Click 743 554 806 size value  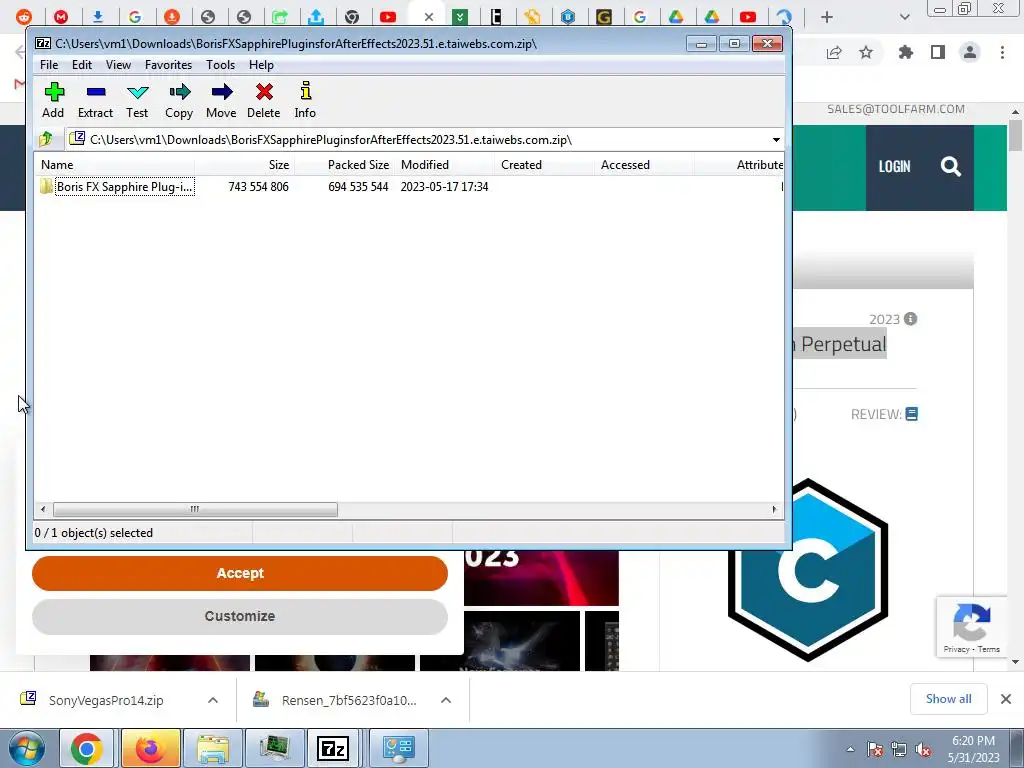pyautogui.click(x=259, y=187)
